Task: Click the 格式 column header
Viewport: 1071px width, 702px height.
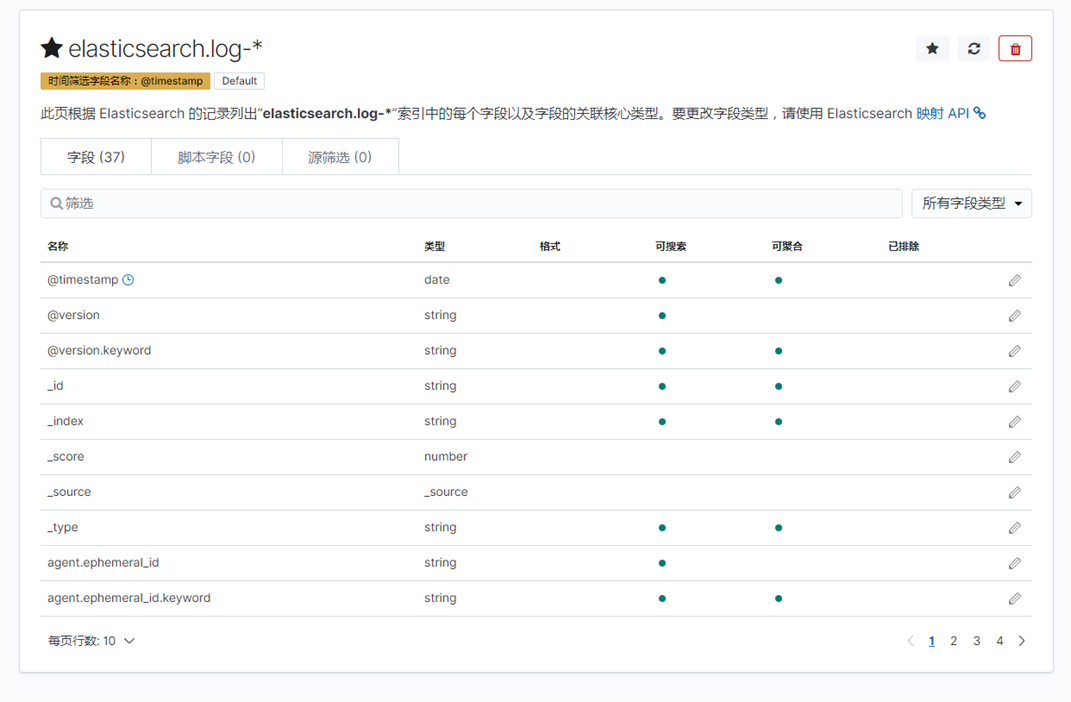Action: [550, 247]
